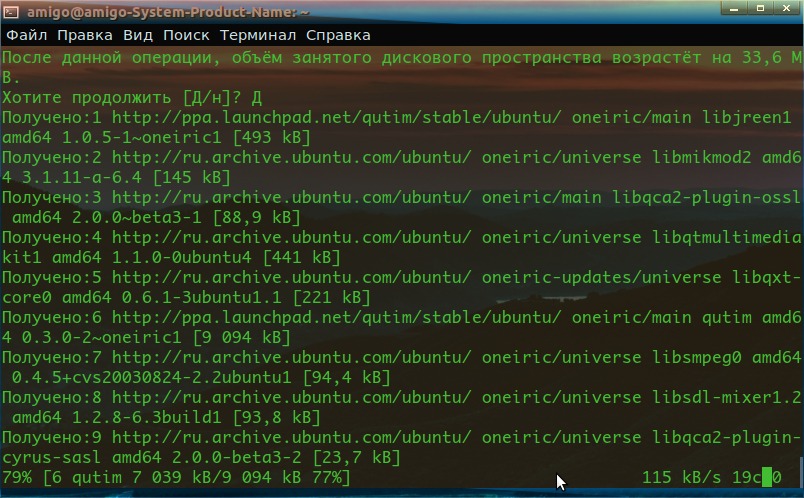Click the terminal window icon in title bar
The width and height of the screenshot is (804, 498).
tap(10, 11)
